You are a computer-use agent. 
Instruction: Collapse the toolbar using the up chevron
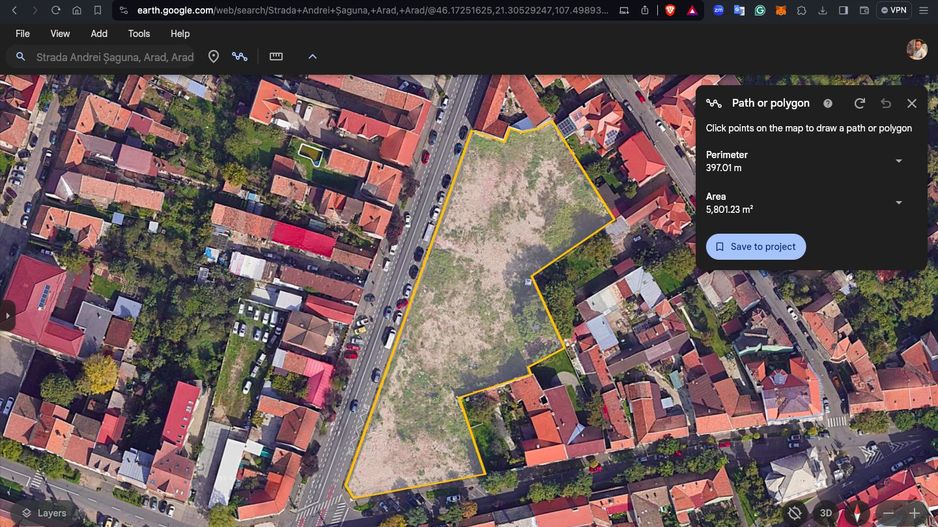tap(312, 57)
